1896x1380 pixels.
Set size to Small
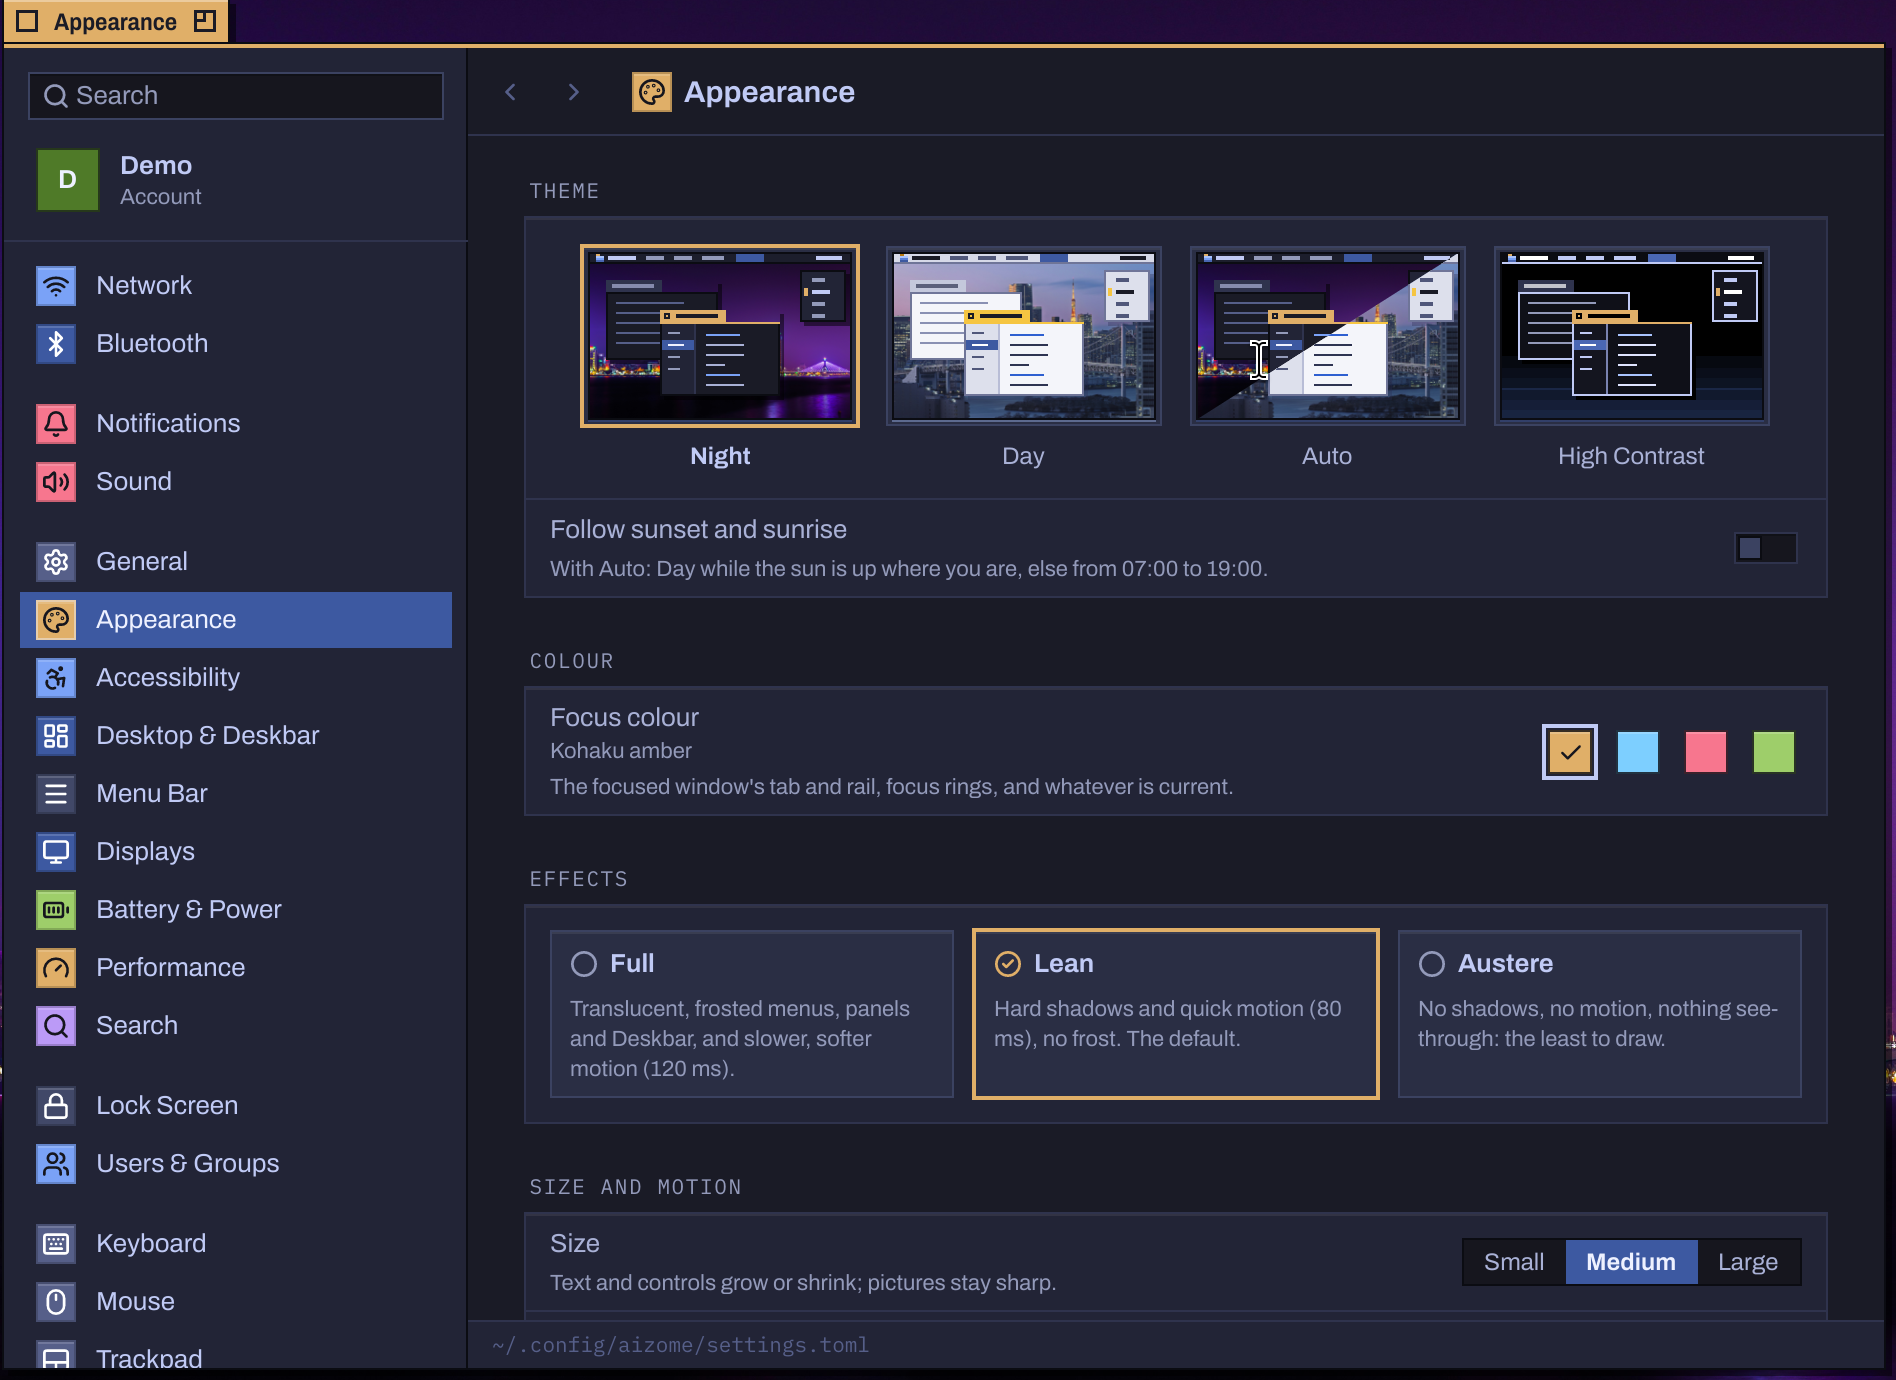1514,1262
